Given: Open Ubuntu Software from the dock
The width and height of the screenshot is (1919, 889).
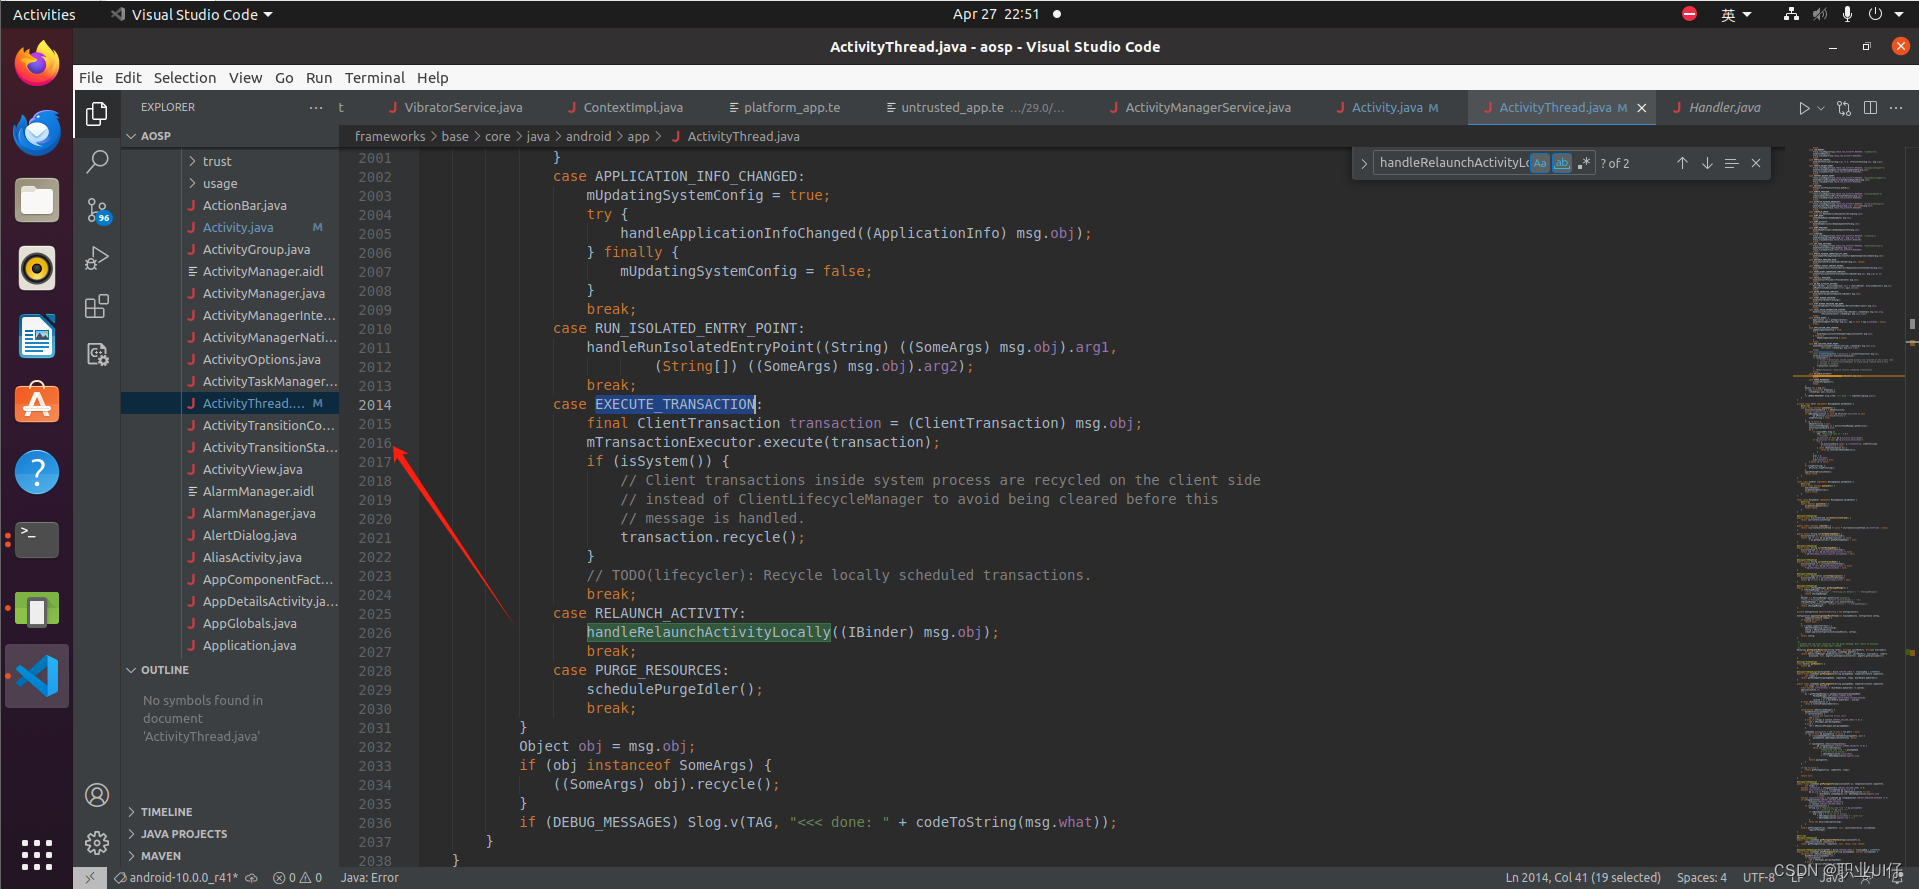Looking at the screenshot, I should coord(37,404).
